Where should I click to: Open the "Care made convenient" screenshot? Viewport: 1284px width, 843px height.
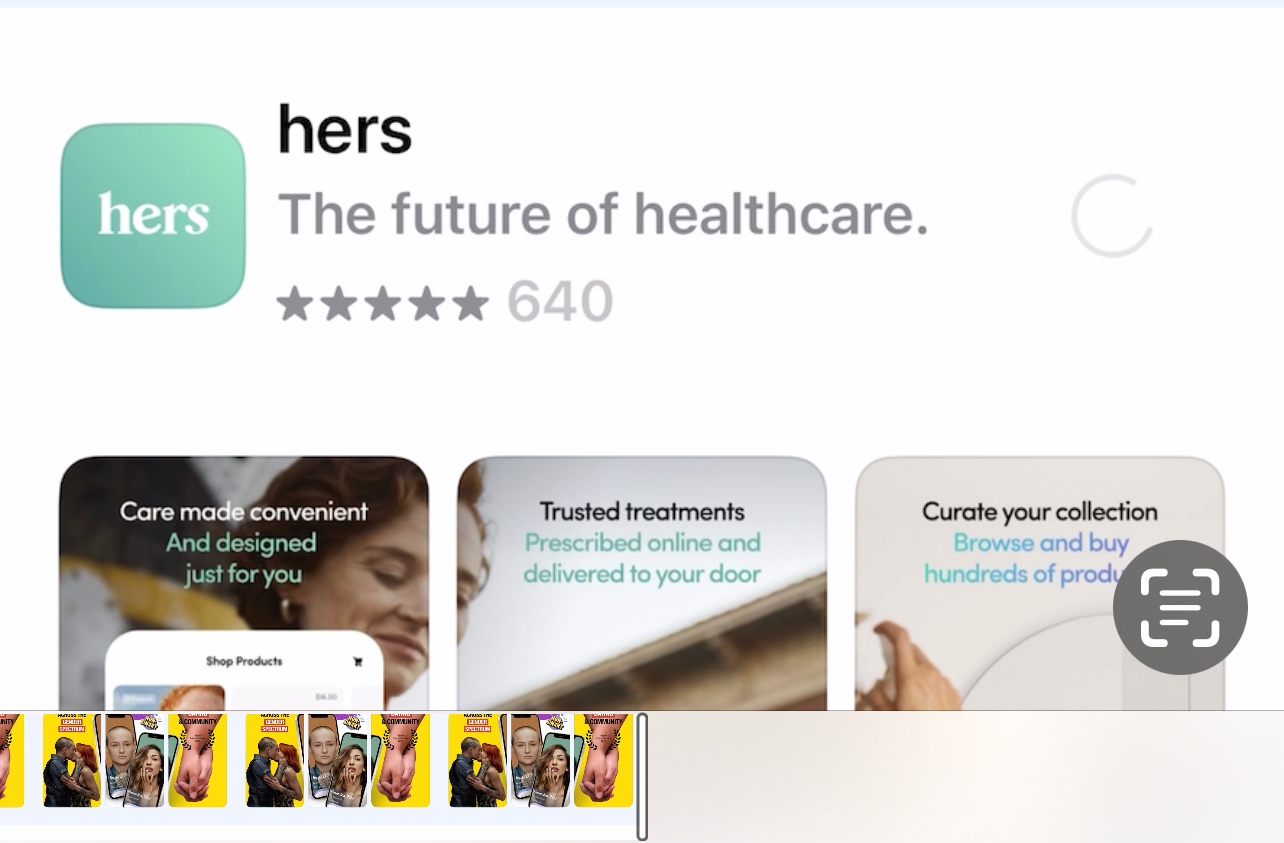(x=244, y=583)
